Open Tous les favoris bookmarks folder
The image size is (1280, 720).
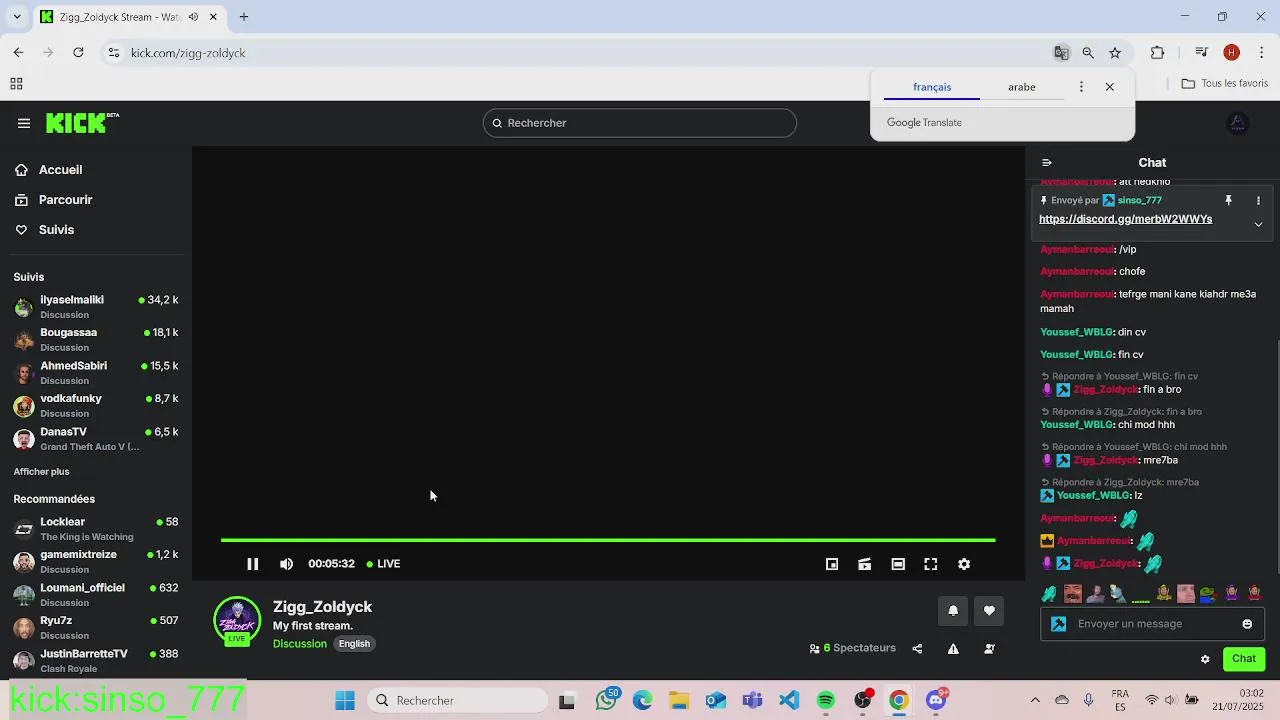(x=1225, y=84)
